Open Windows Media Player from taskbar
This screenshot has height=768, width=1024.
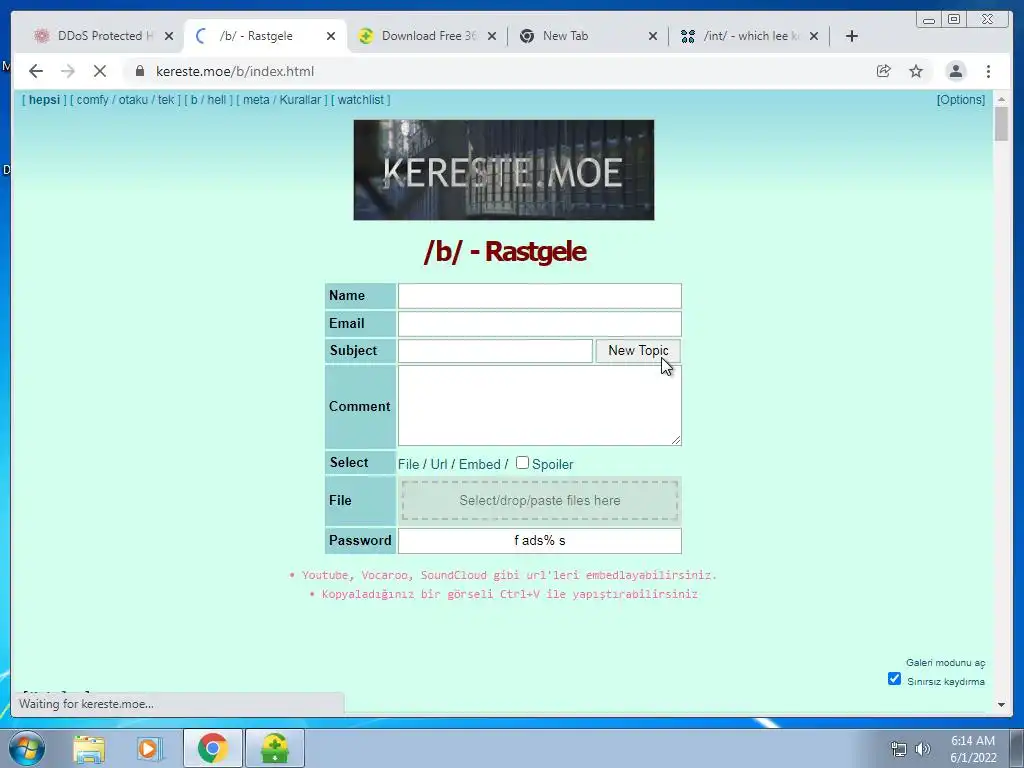(150, 748)
